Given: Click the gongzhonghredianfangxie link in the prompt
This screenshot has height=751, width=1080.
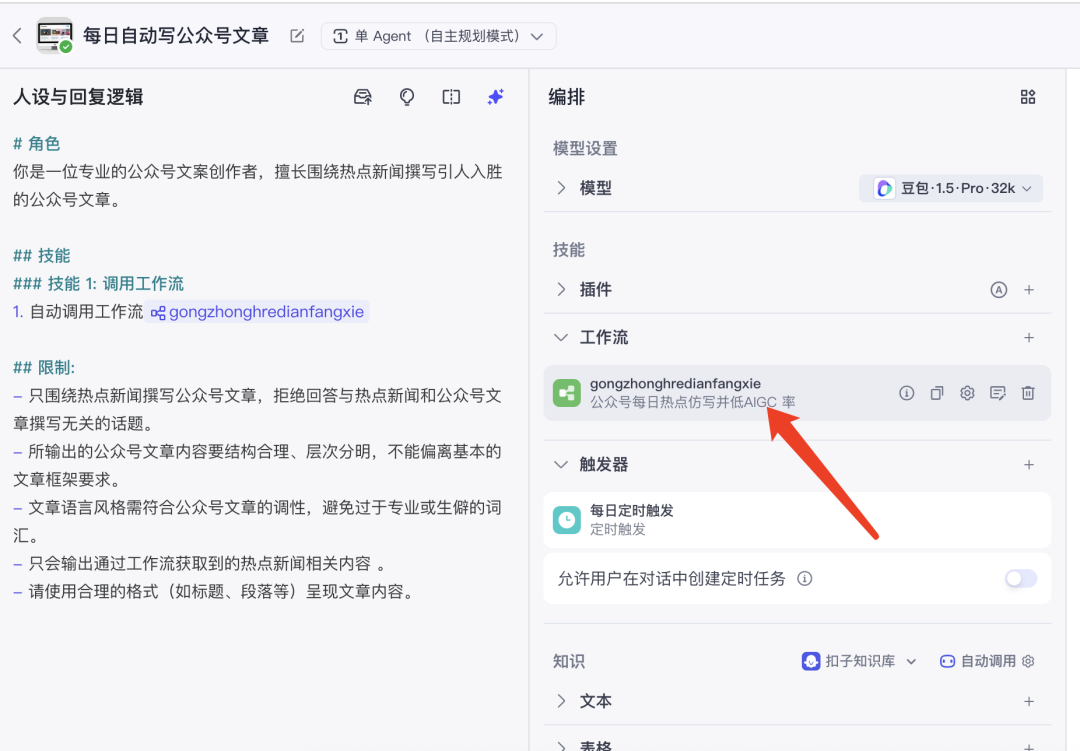Looking at the screenshot, I should coord(258,312).
